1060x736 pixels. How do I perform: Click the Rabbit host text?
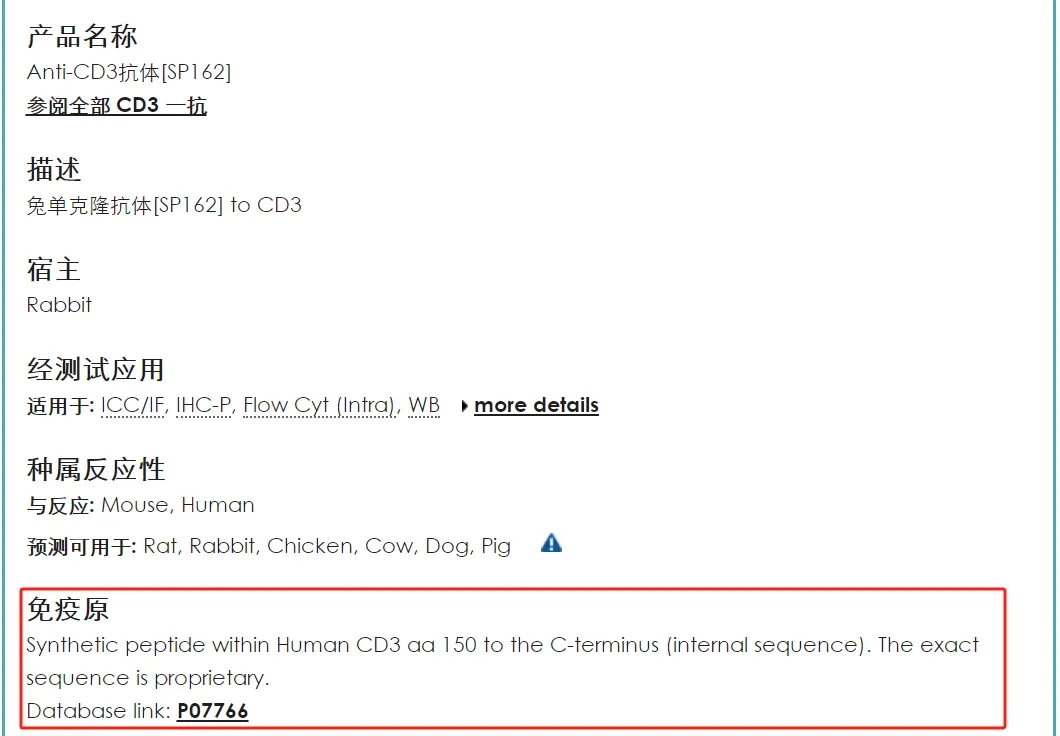(59, 305)
